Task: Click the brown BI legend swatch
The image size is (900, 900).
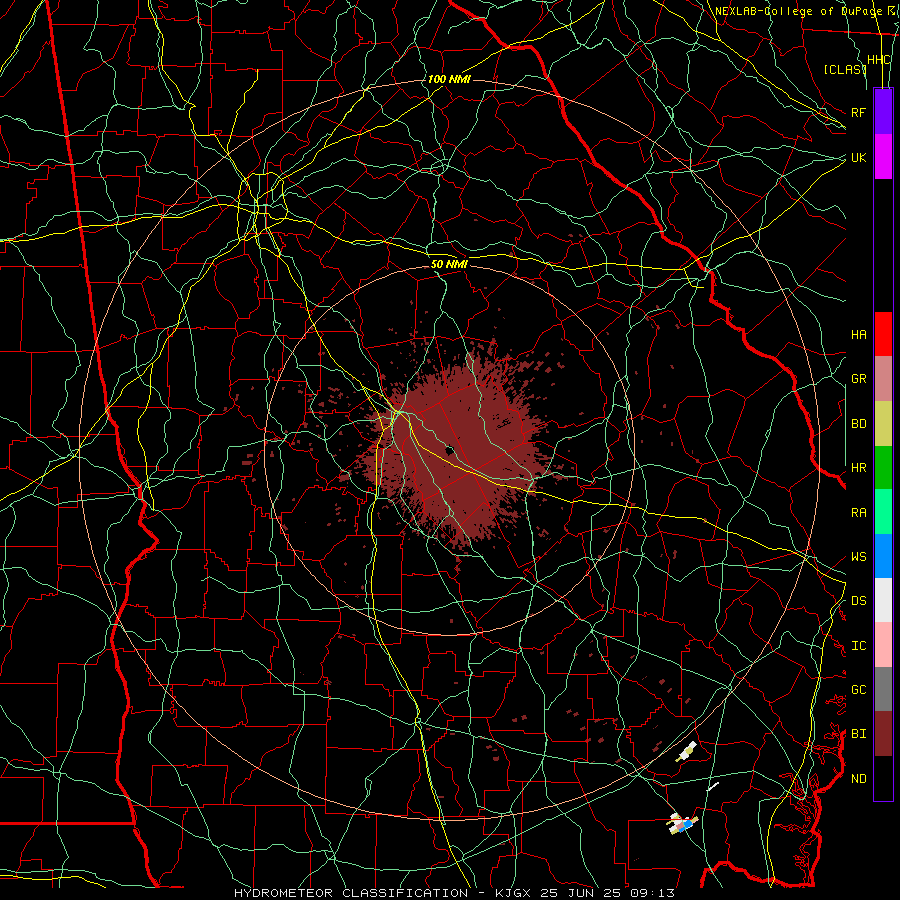Action: tap(883, 734)
